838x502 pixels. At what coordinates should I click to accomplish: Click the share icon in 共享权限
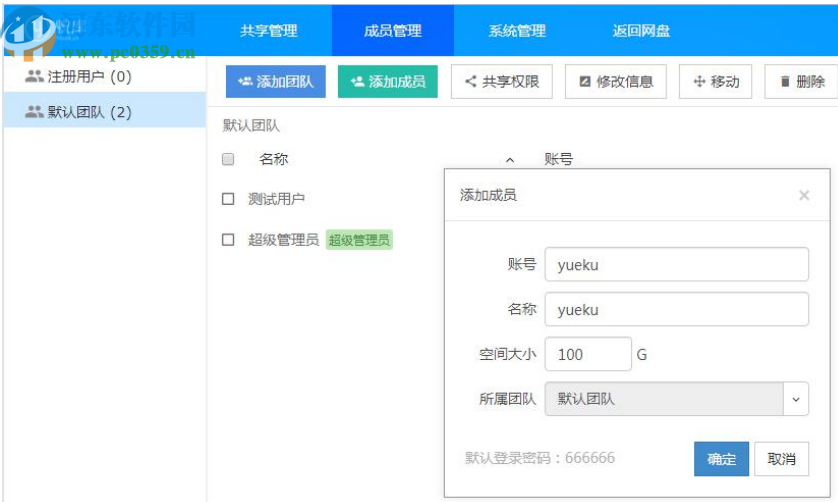click(x=470, y=81)
